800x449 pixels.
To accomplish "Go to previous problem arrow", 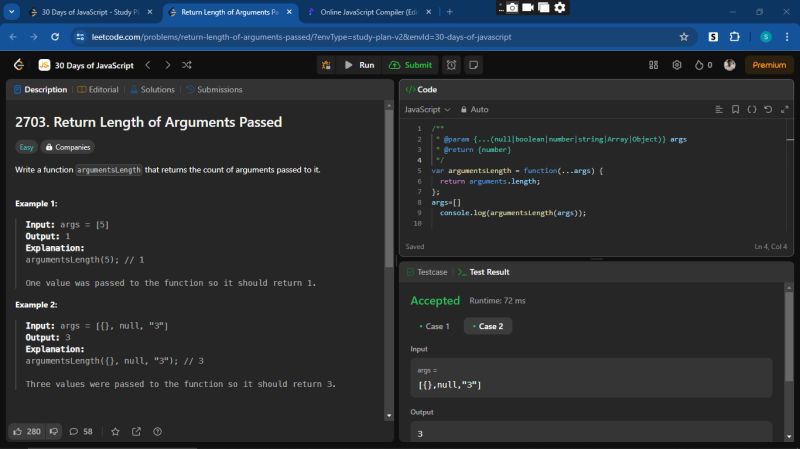I will click(148, 65).
